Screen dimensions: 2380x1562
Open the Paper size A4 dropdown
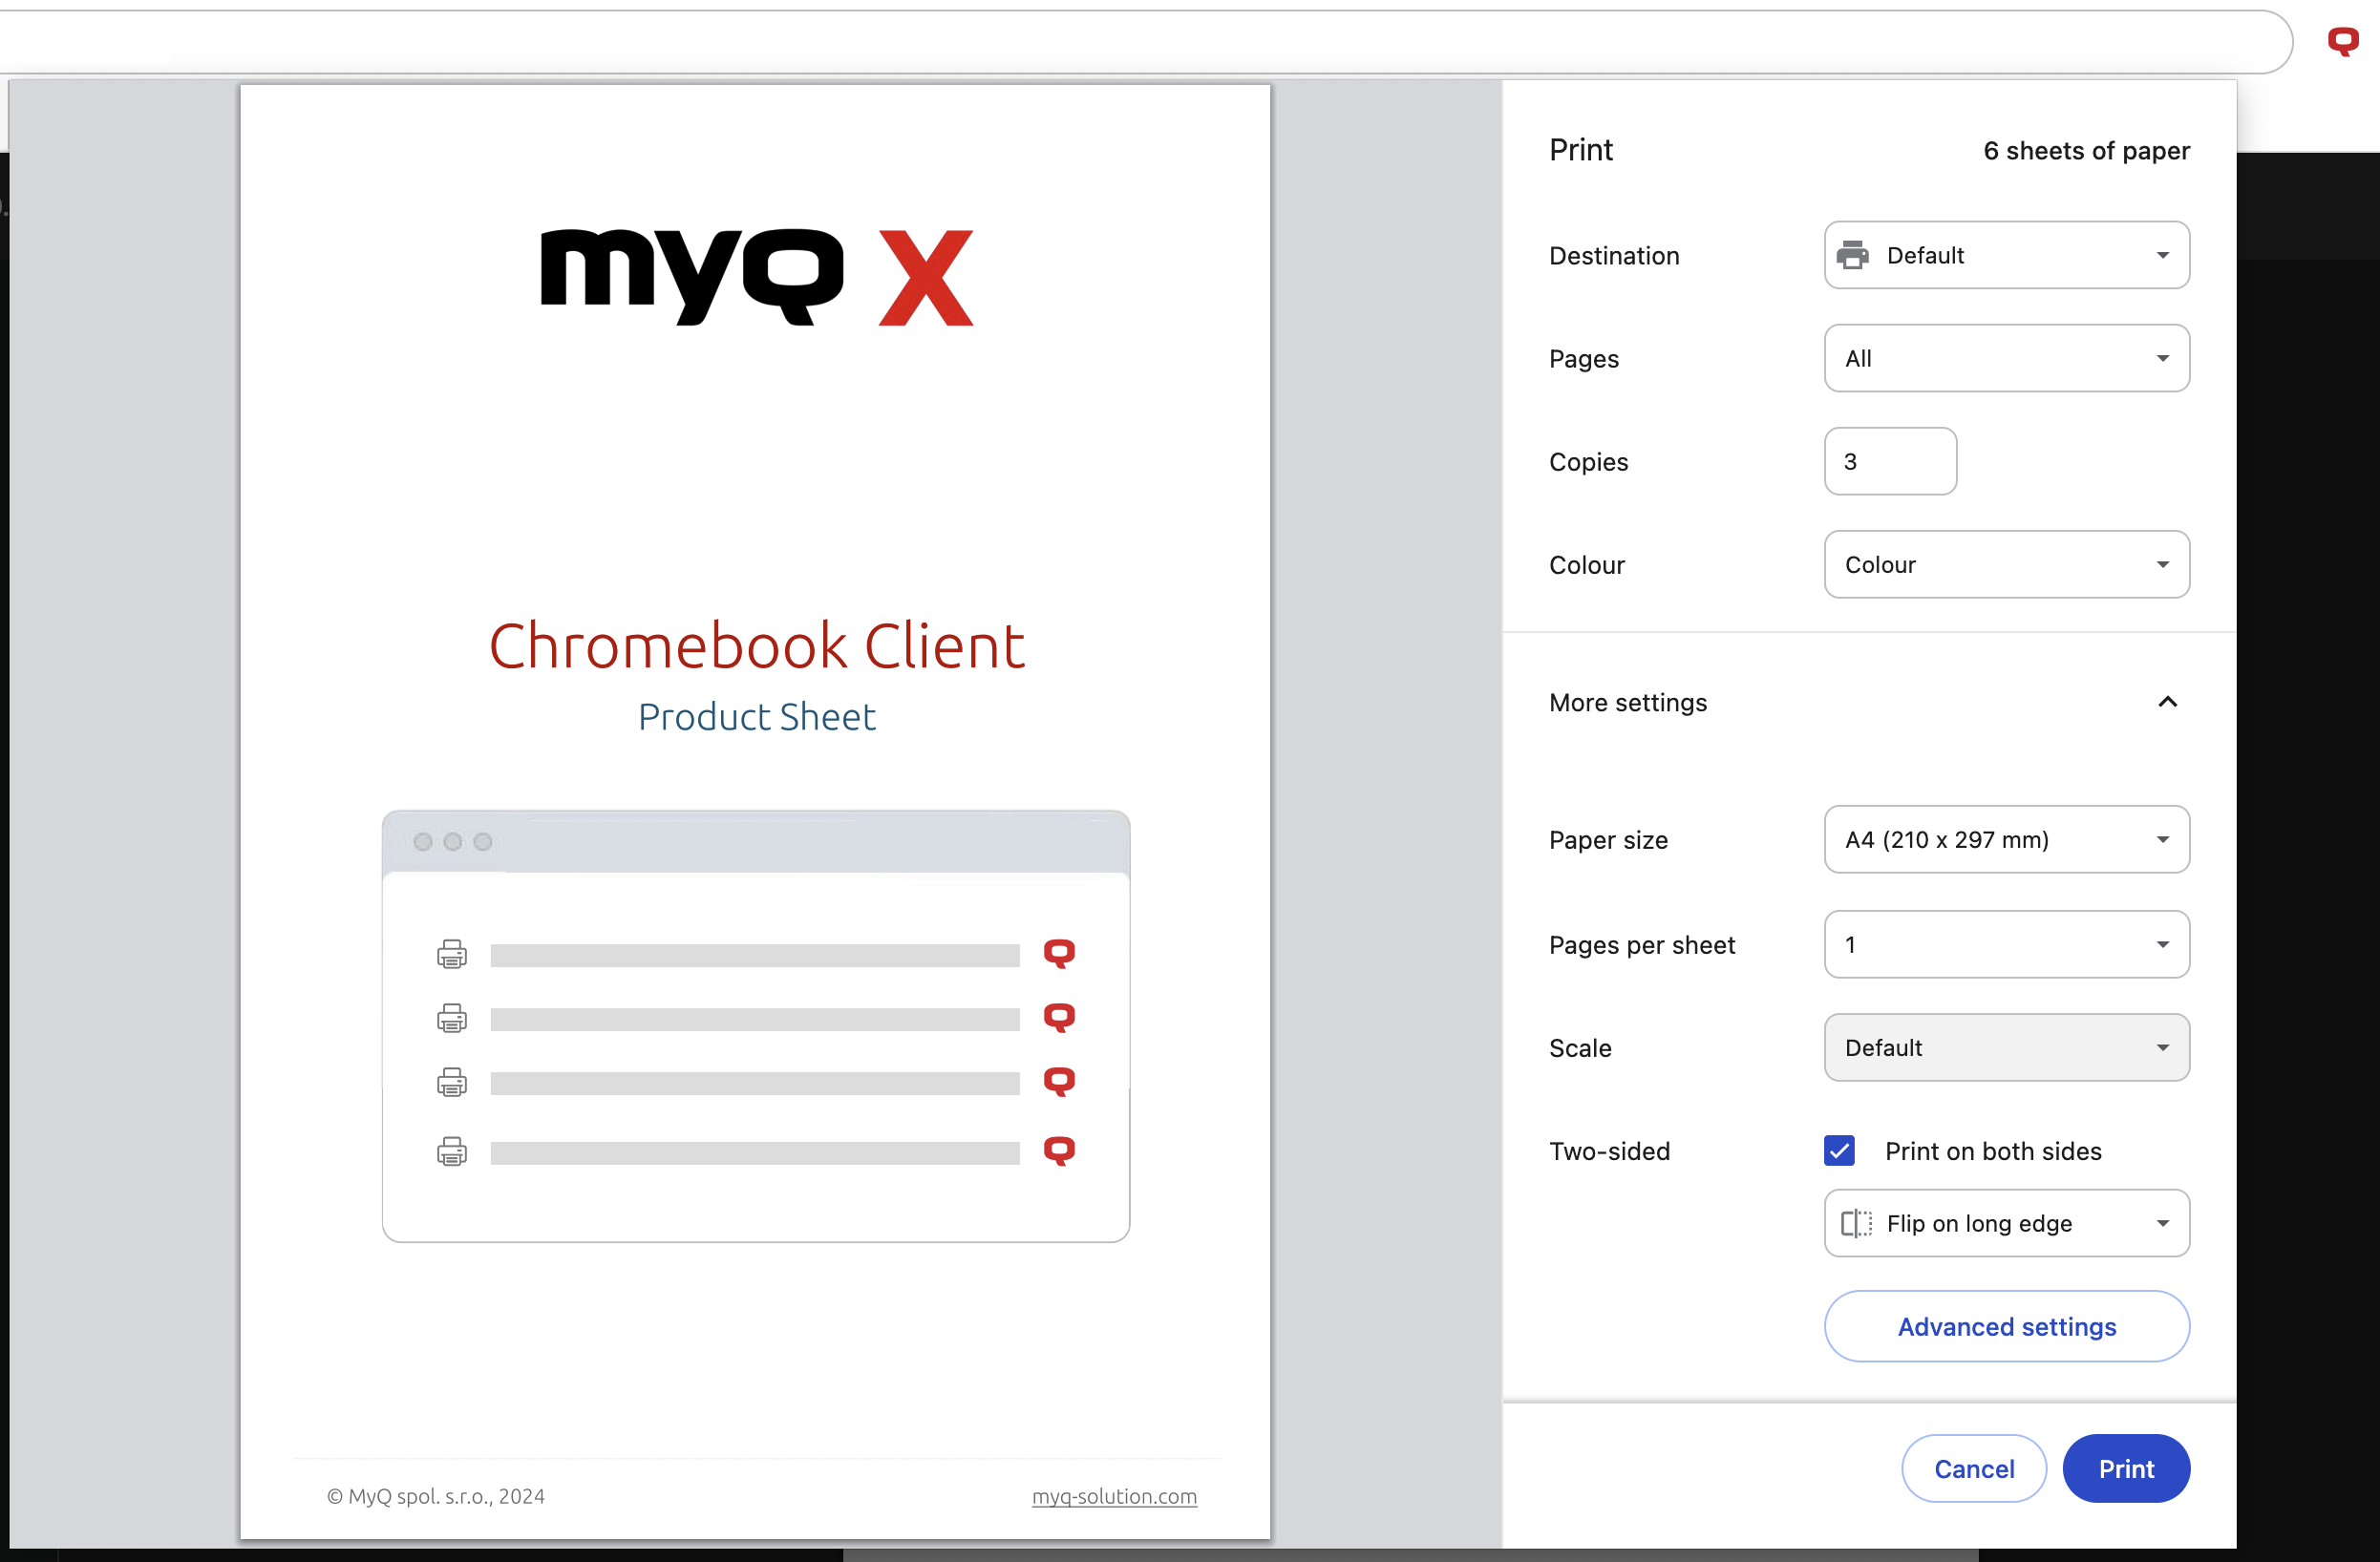(2006, 840)
